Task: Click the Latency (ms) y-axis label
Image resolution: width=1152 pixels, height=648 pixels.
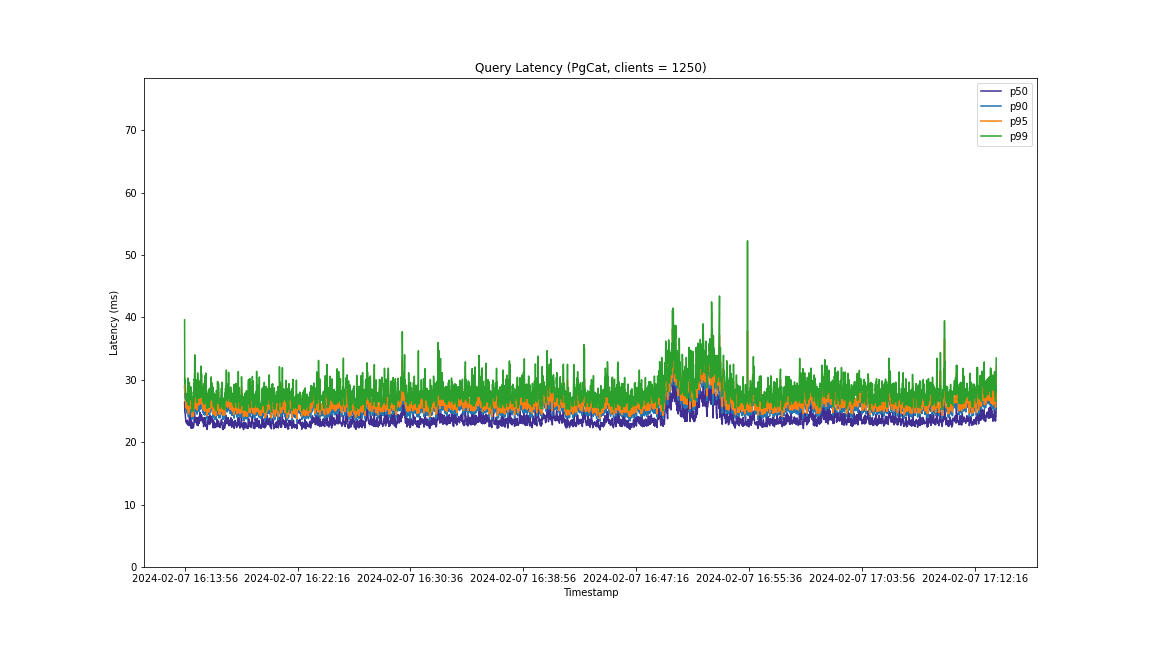Action: click(x=114, y=323)
